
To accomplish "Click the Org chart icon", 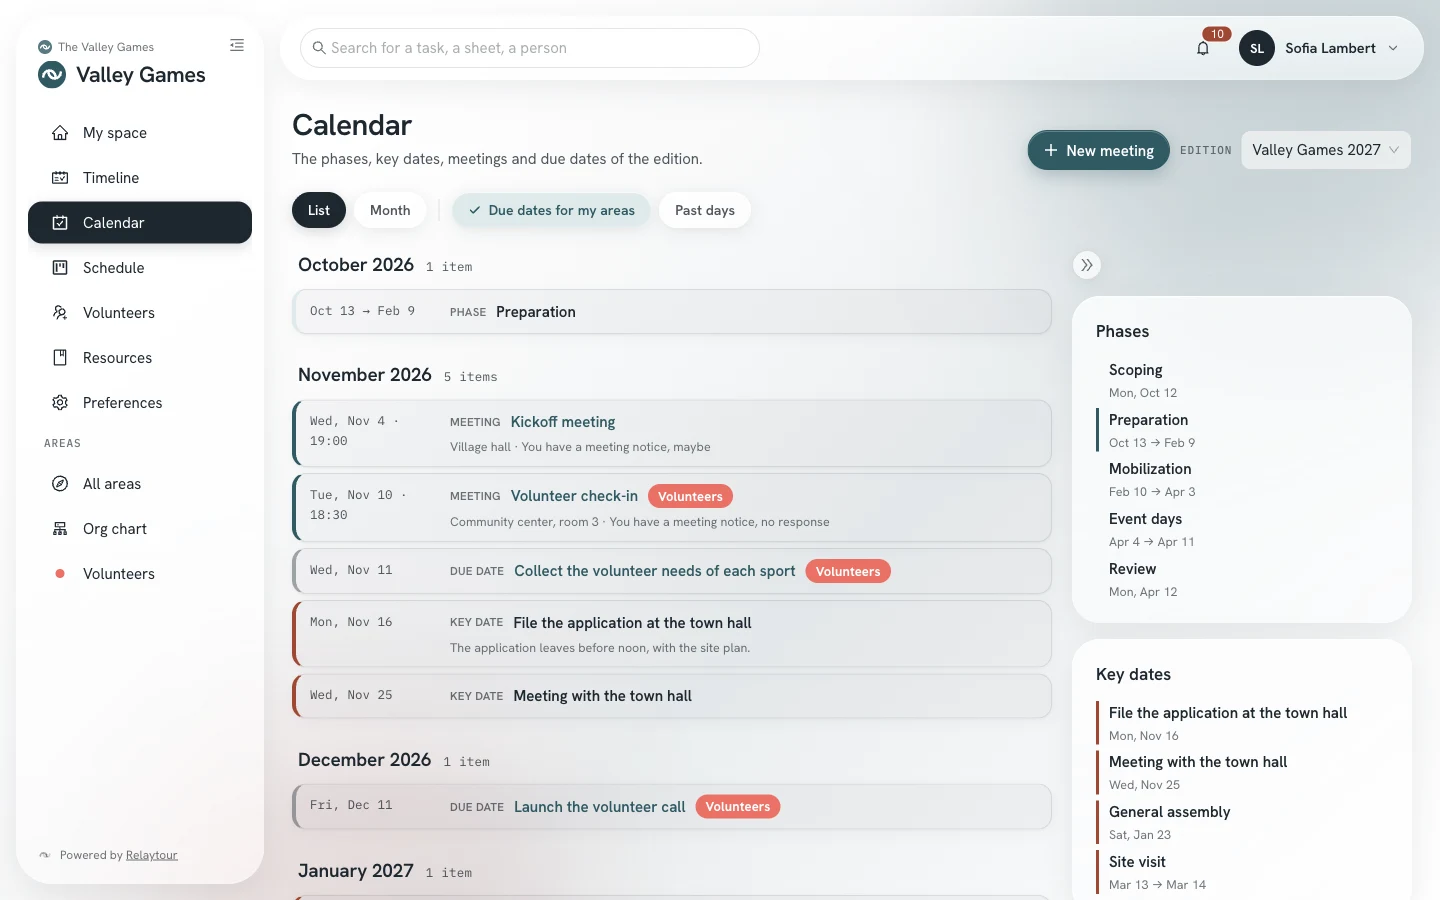I will (x=60, y=529).
